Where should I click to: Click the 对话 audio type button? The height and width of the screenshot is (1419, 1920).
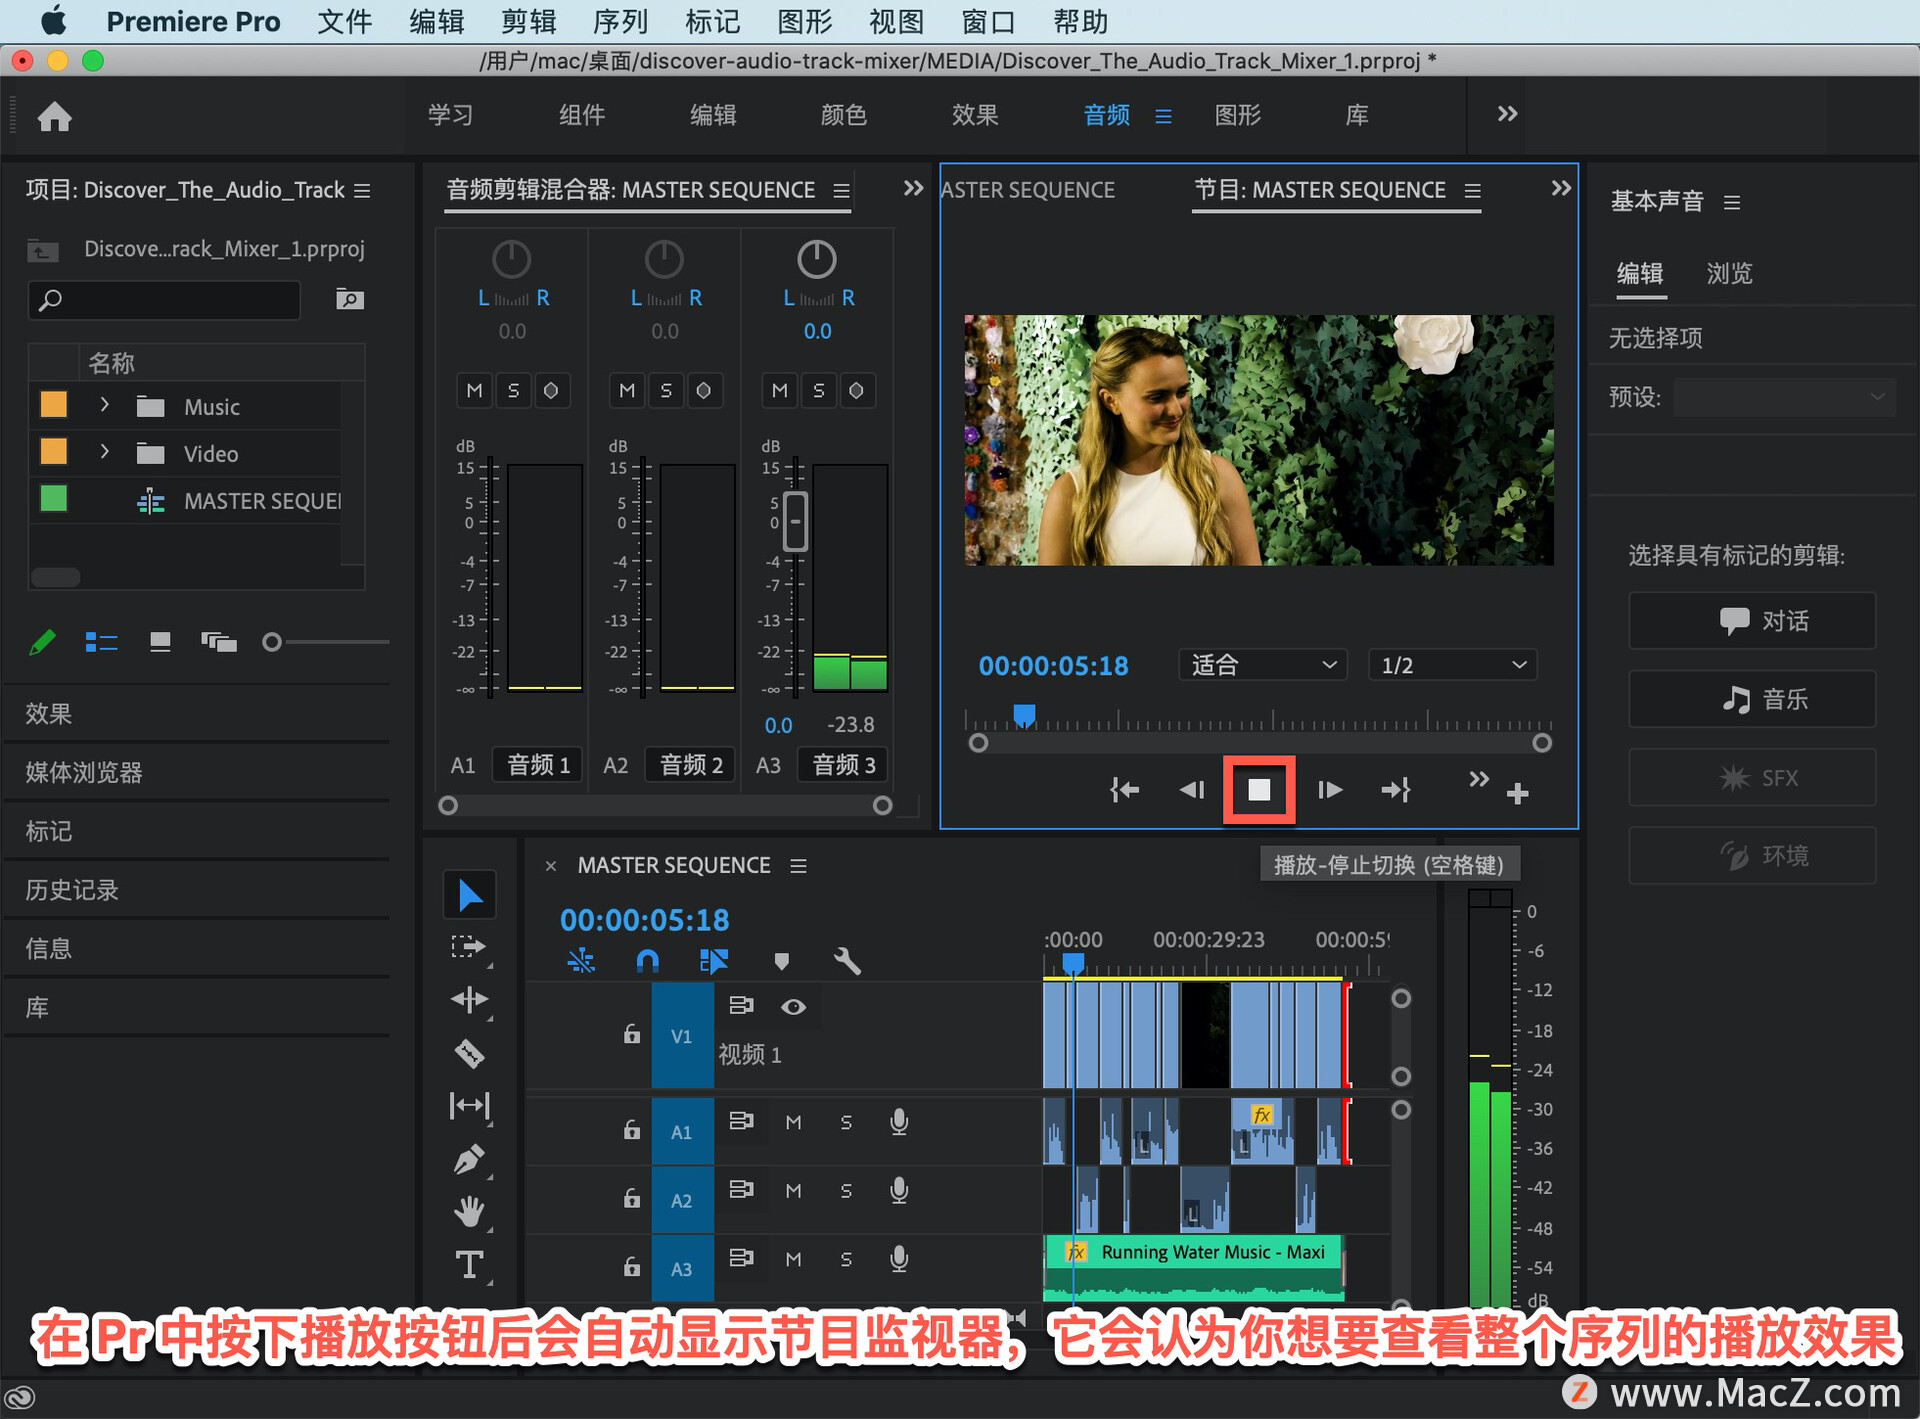click(1751, 621)
